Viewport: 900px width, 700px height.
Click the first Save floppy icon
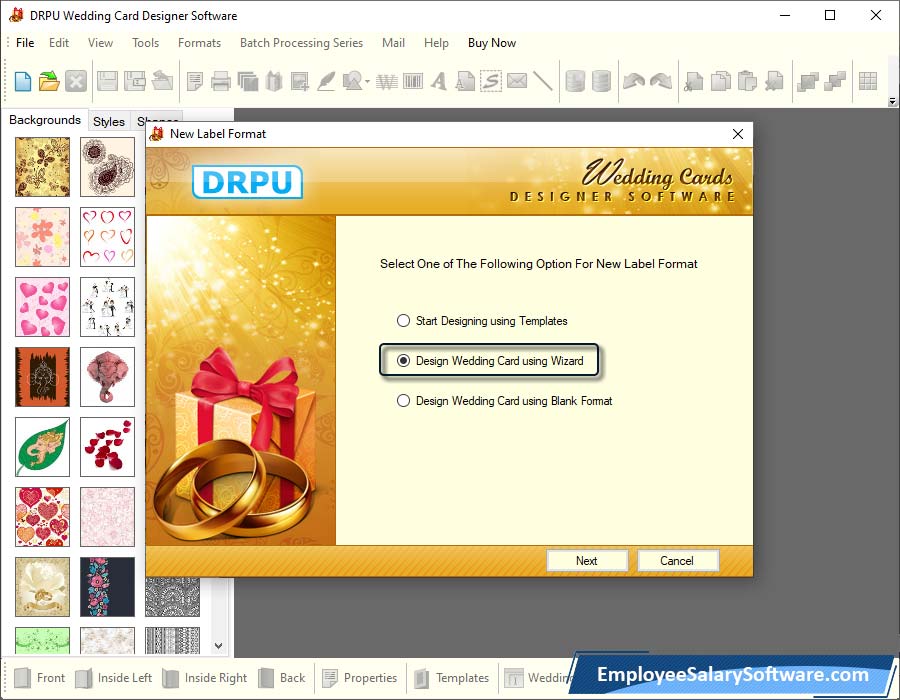click(x=107, y=81)
